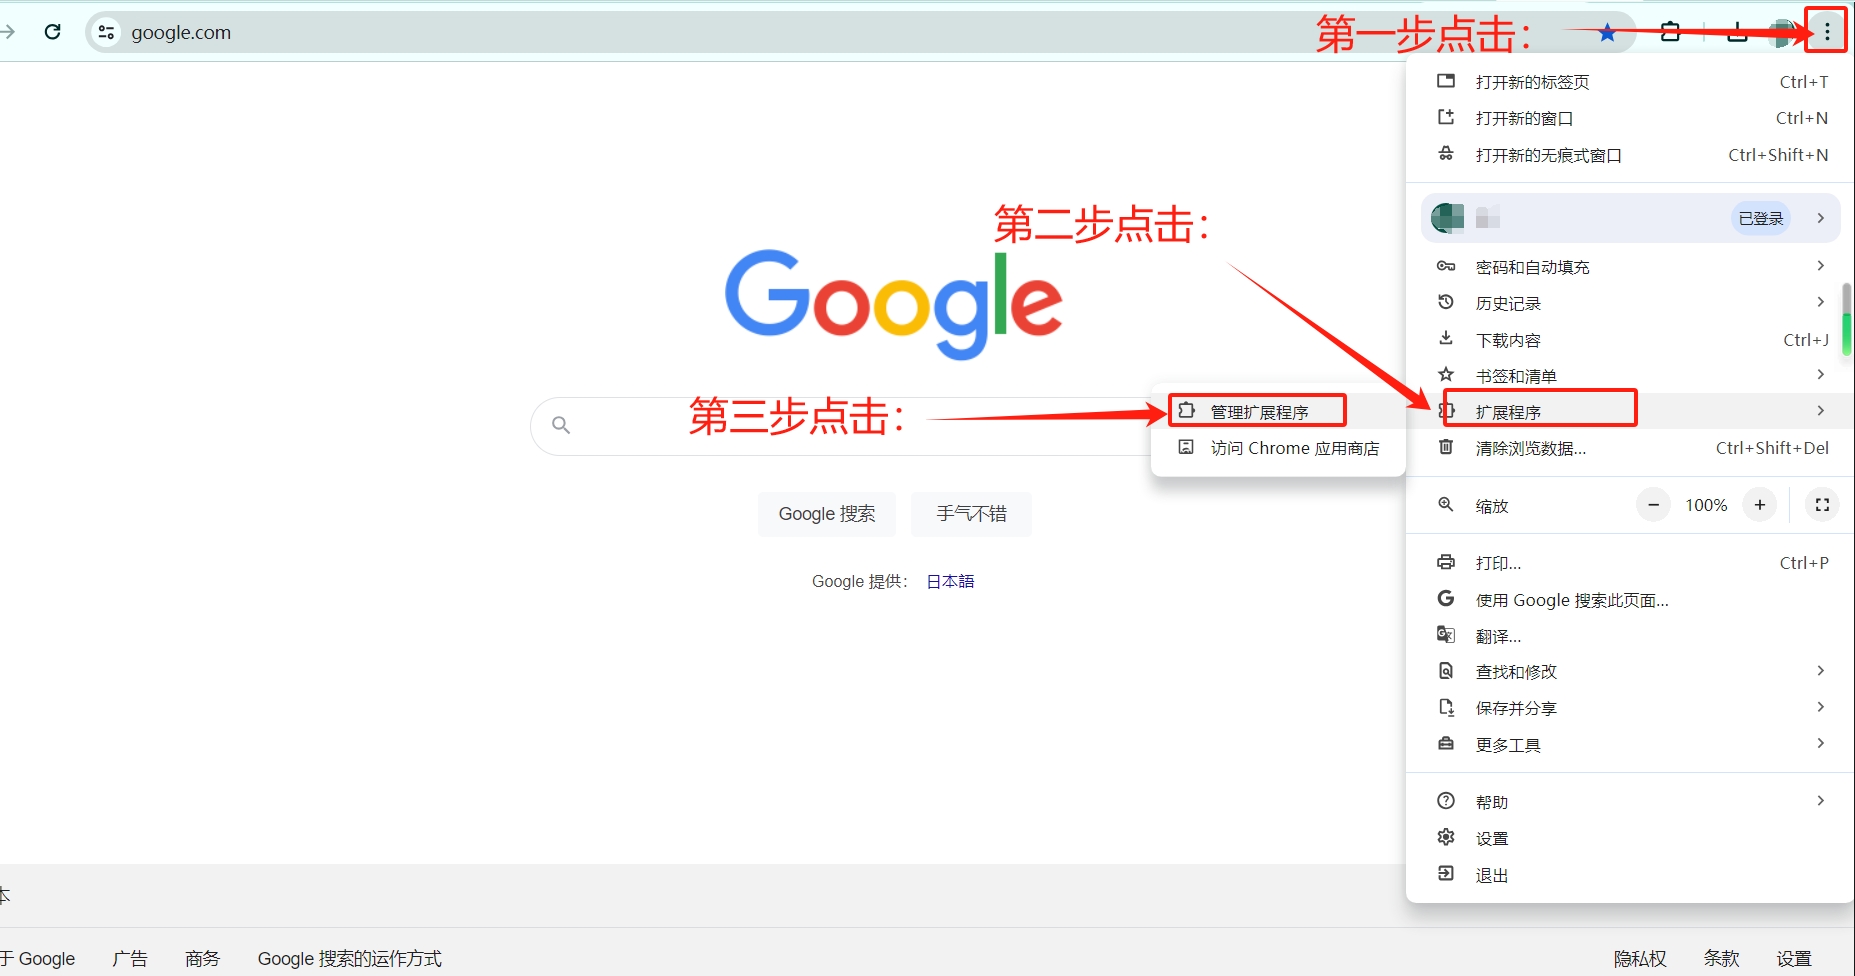The height and width of the screenshot is (976, 1855).
Task: Click the trash icon beside 清除浏览数据
Action: click(x=1446, y=447)
